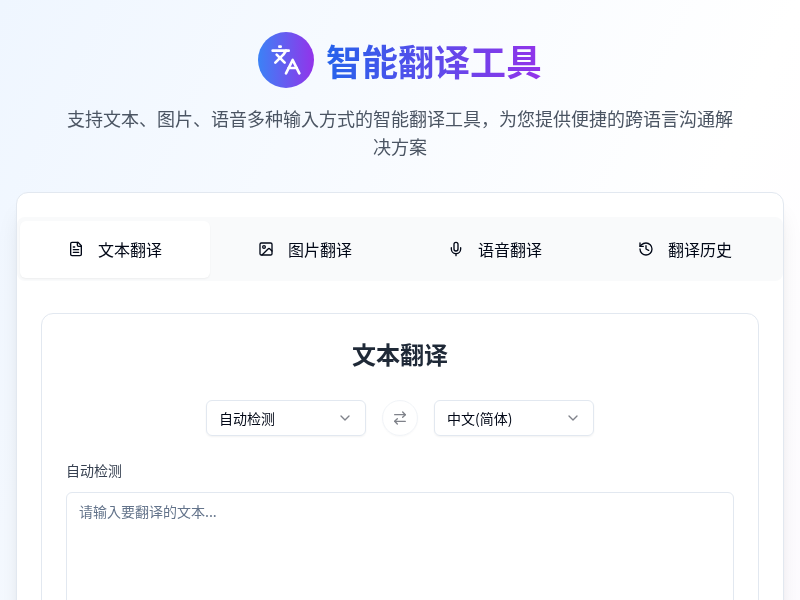This screenshot has width=800, height=600.
Task: Click the image icon in 图片翻译 tab
Action: (x=266, y=249)
